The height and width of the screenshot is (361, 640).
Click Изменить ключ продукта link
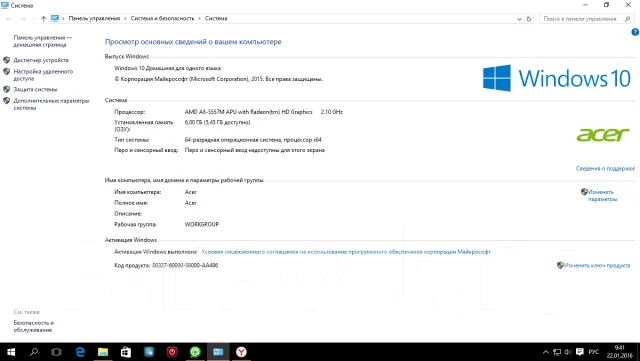coord(597,265)
